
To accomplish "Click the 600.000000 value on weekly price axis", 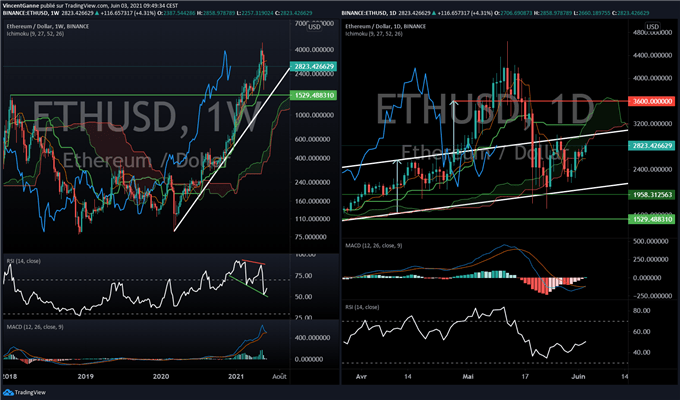I will [314, 139].
